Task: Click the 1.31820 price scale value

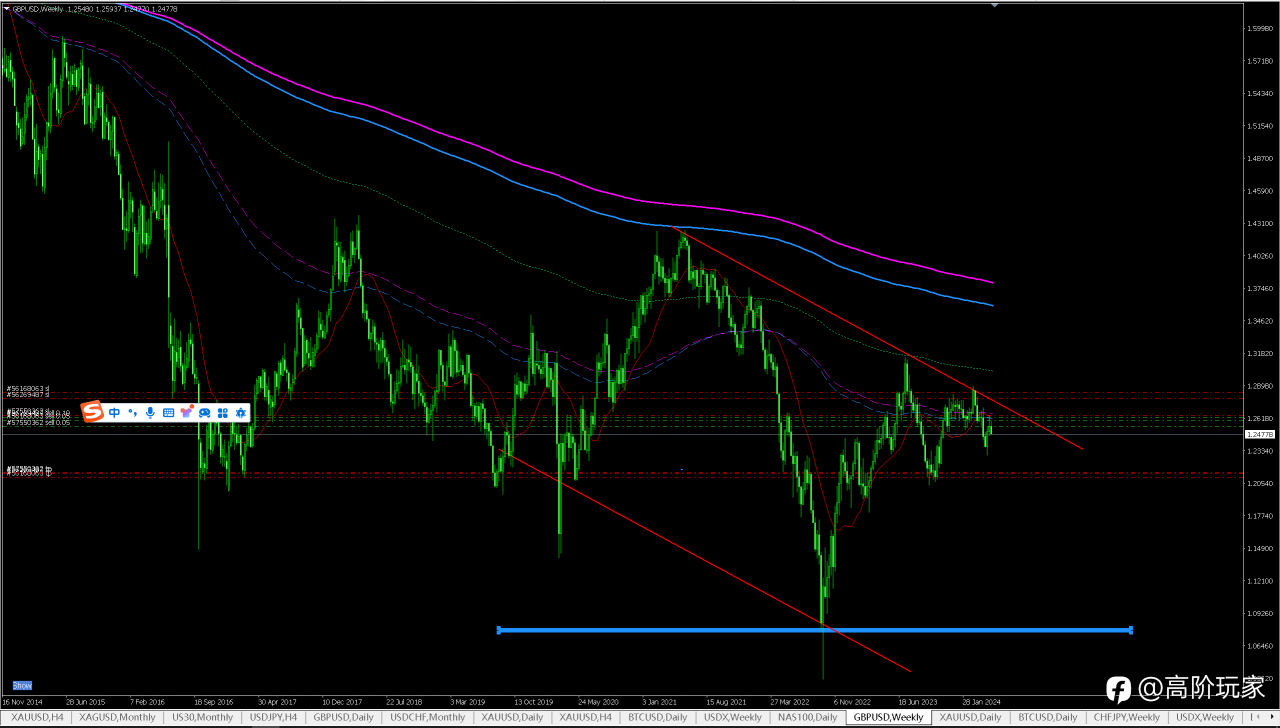Action: pyautogui.click(x=1259, y=354)
